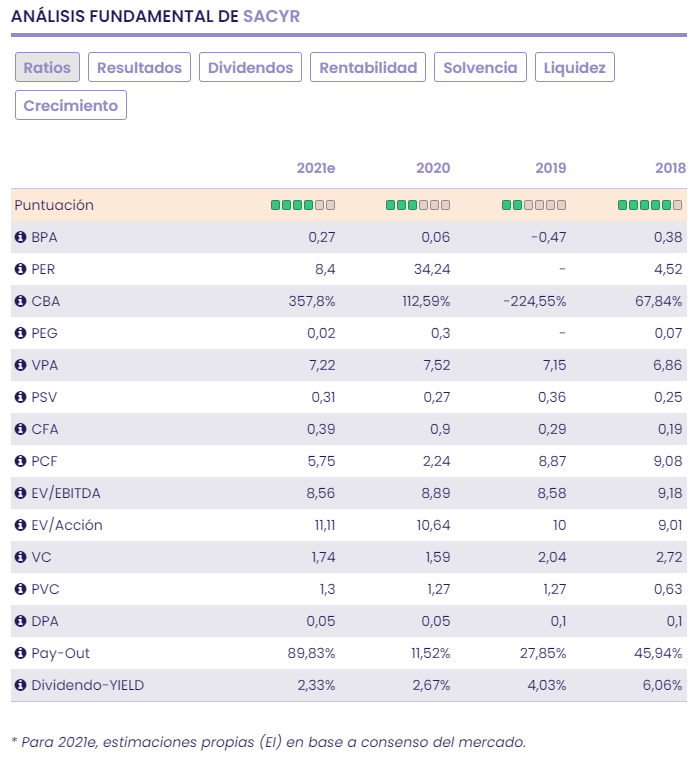Select the active Ratios tab
This screenshot has height=757, width=699.
tap(47, 67)
